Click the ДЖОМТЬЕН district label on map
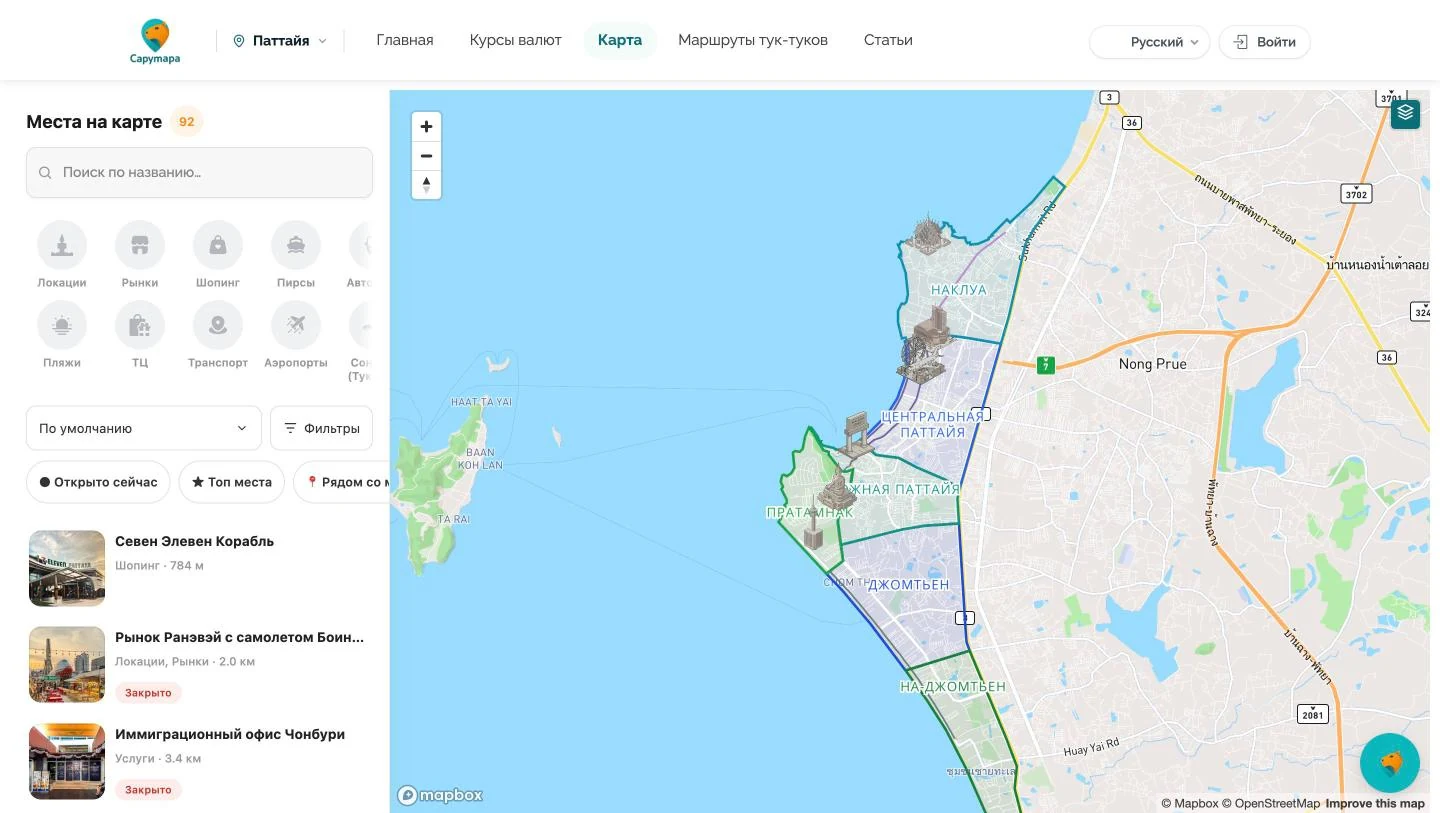Viewport: 1440px width, 813px height. coord(908,584)
